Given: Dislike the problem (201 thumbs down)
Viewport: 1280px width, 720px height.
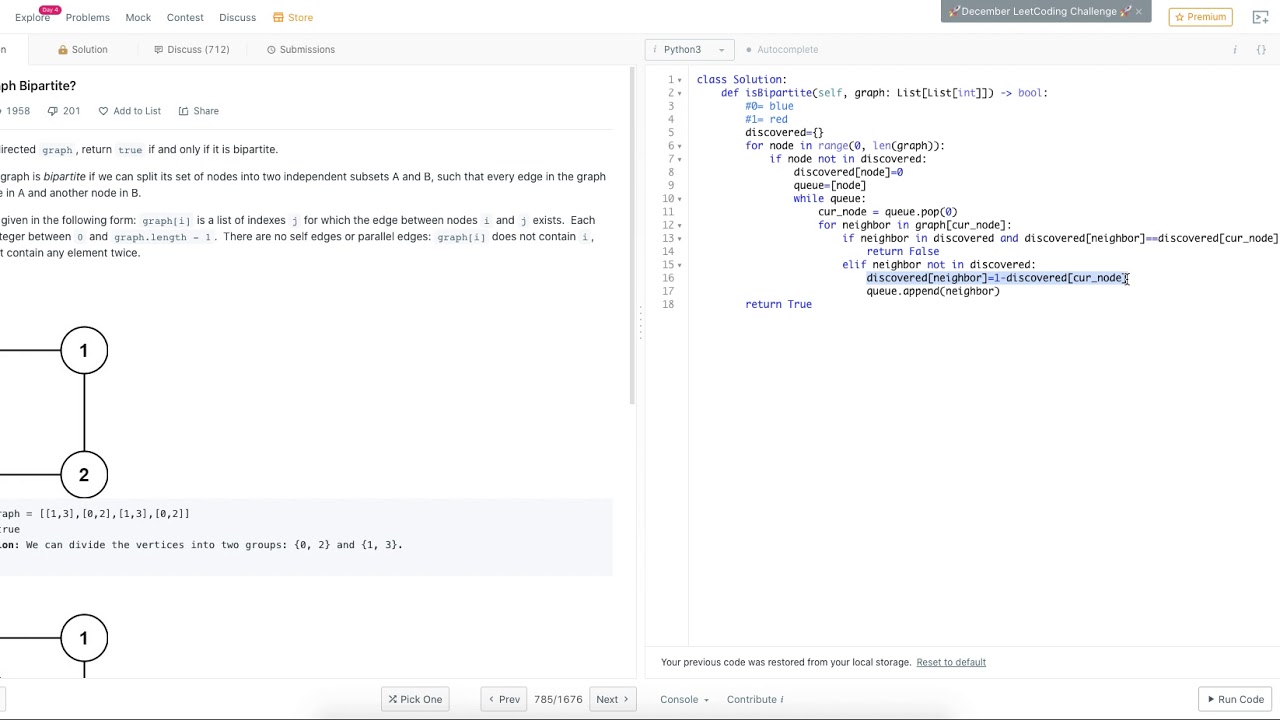Looking at the screenshot, I should tap(64, 111).
